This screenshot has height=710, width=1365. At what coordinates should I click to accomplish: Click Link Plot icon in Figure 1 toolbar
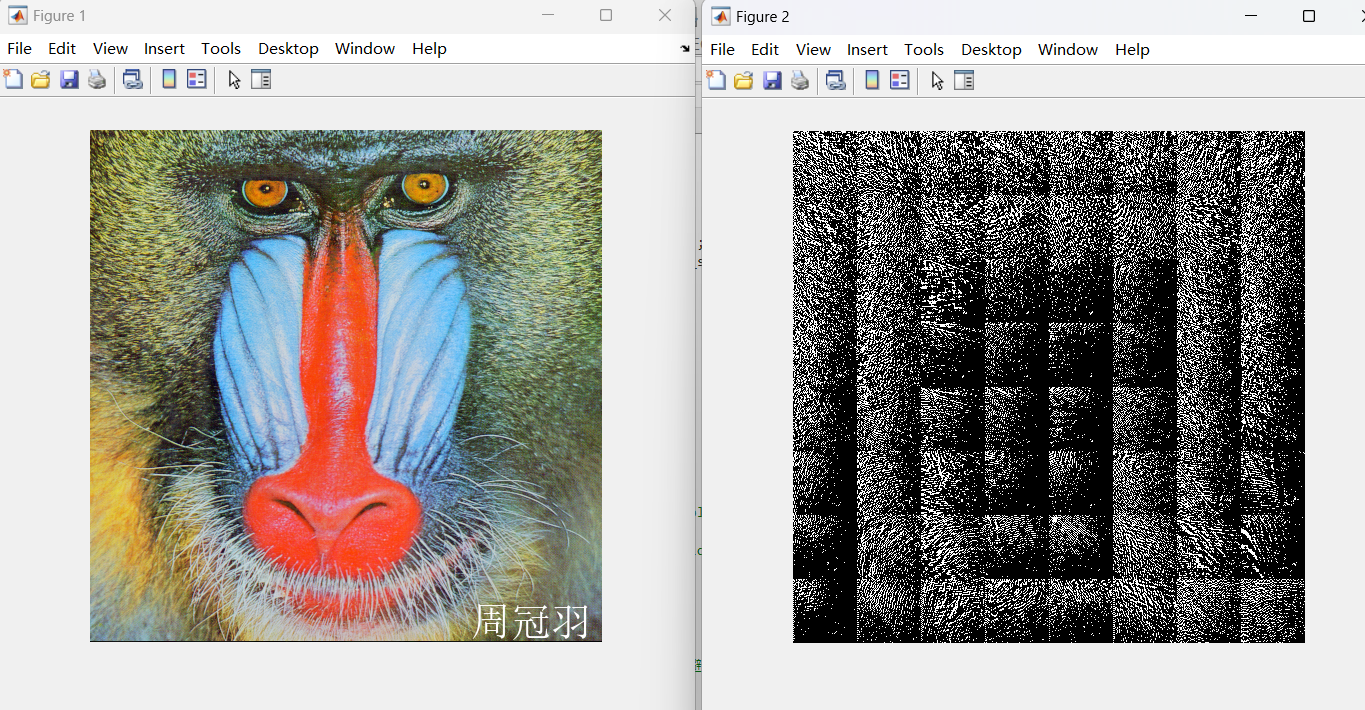(x=132, y=79)
